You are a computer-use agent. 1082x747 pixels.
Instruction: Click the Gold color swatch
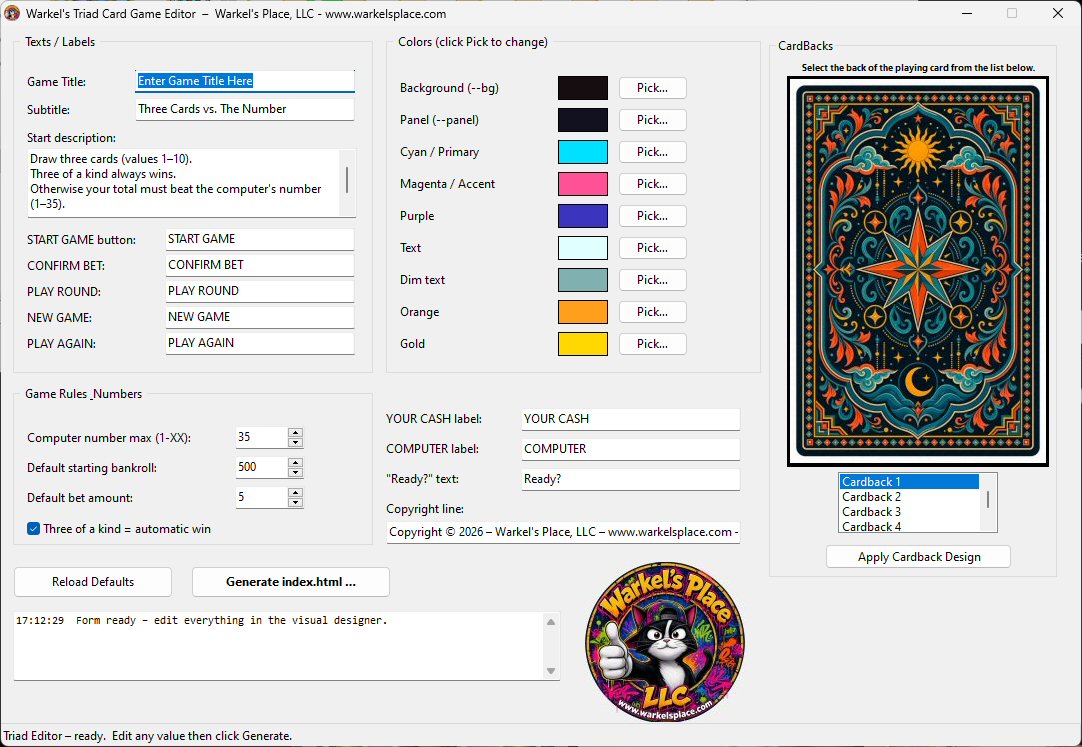[583, 343]
